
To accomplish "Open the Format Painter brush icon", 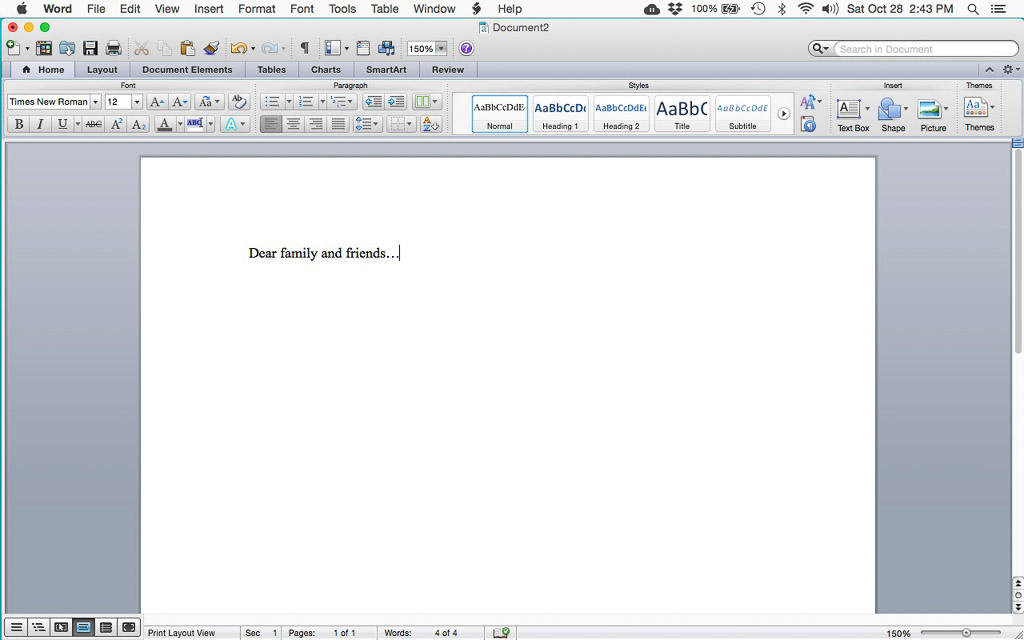I will click(210, 47).
